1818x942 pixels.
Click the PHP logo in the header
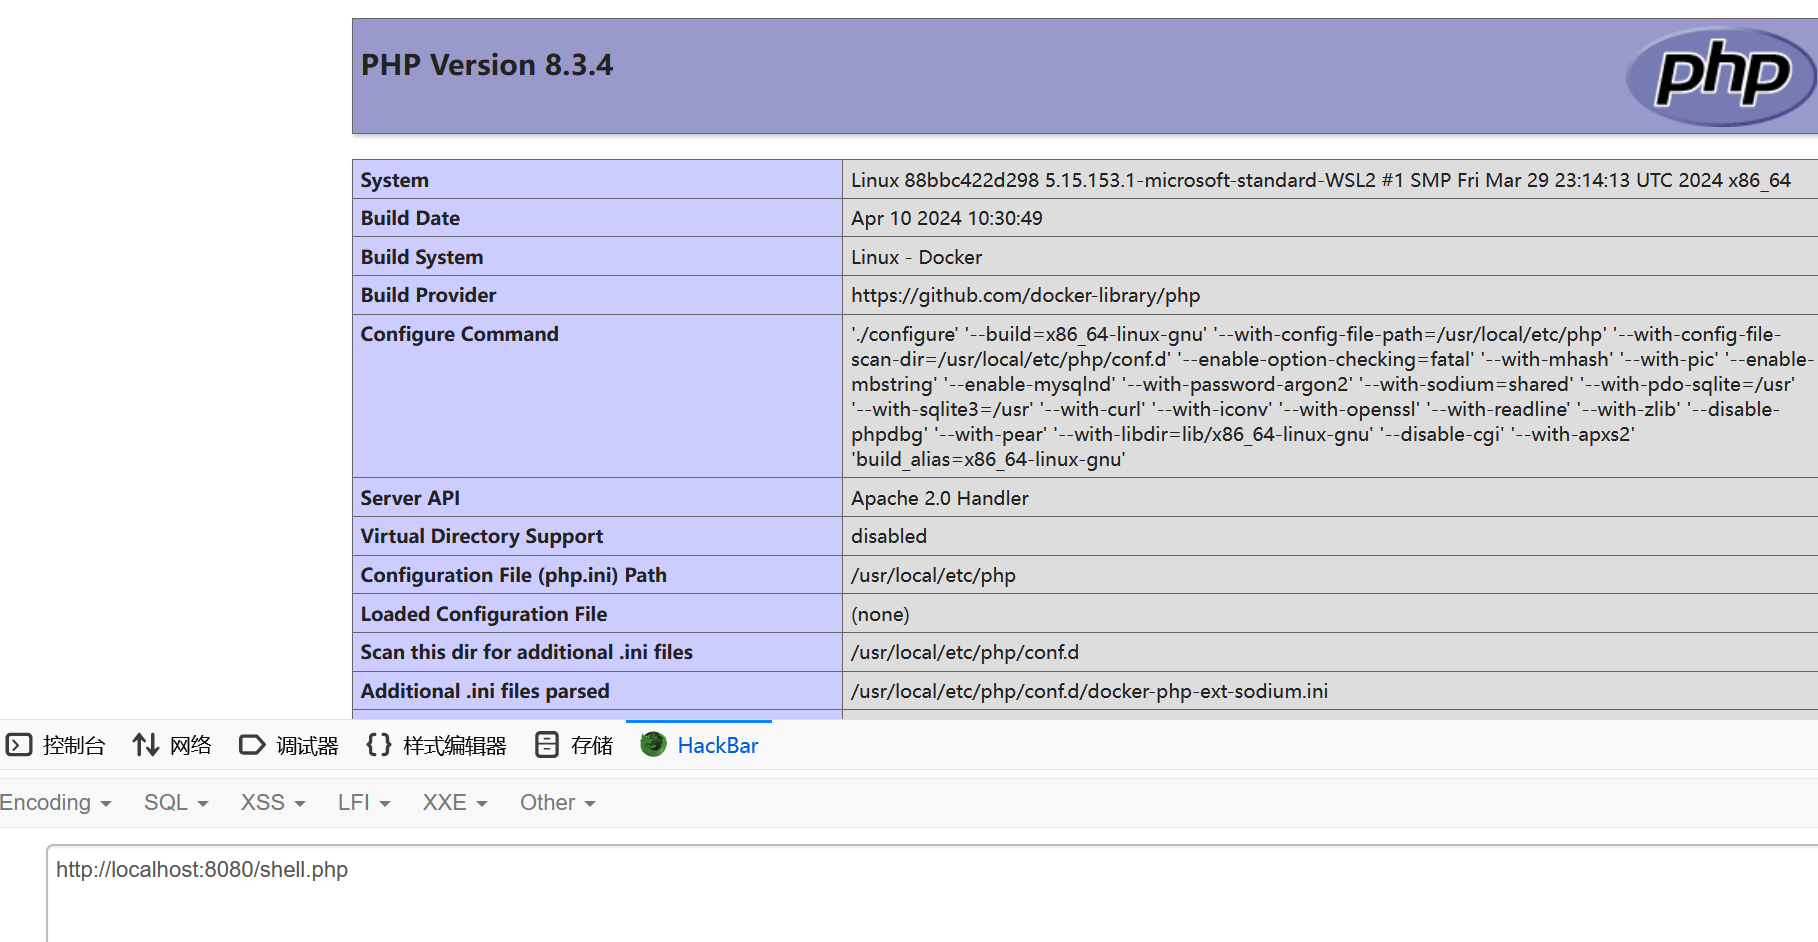coord(1720,76)
